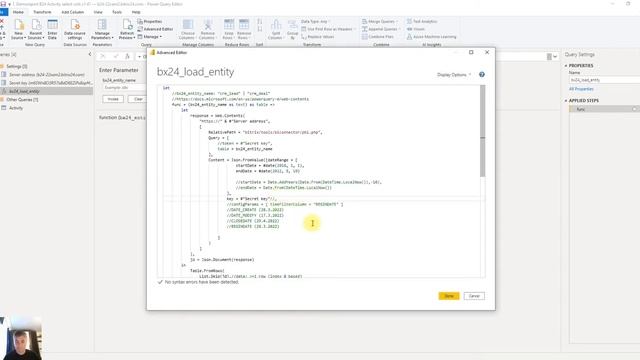
Task: Click the Clear button under Enter Parameter
Action: [138, 99]
